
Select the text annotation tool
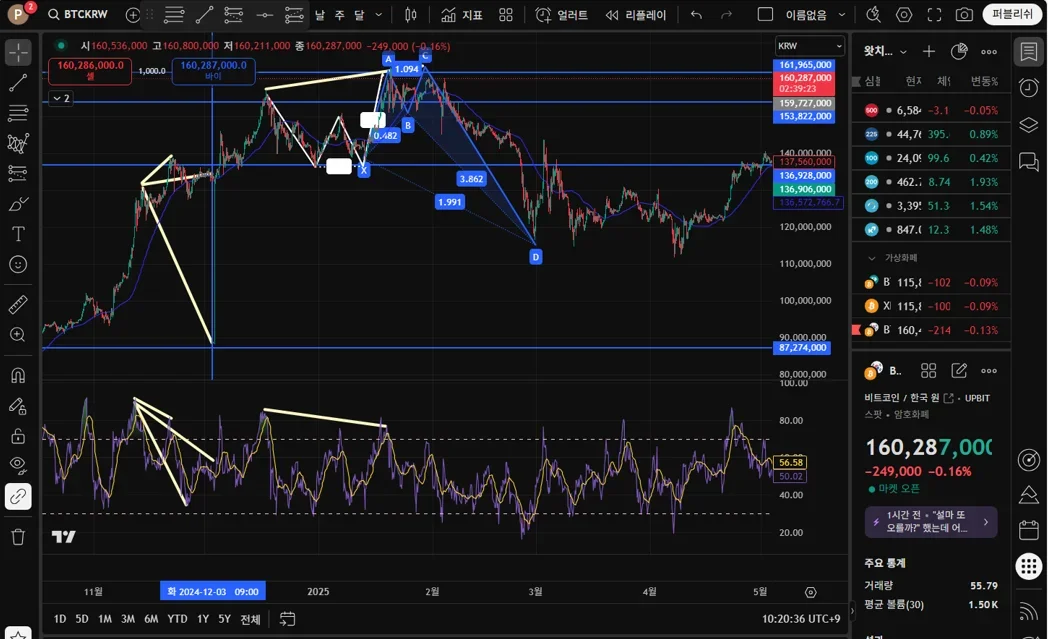click(18, 234)
